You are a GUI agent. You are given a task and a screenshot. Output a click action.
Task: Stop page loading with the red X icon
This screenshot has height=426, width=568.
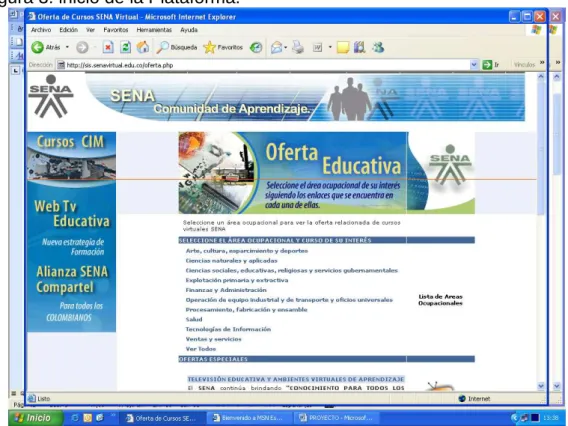tap(108, 47)
